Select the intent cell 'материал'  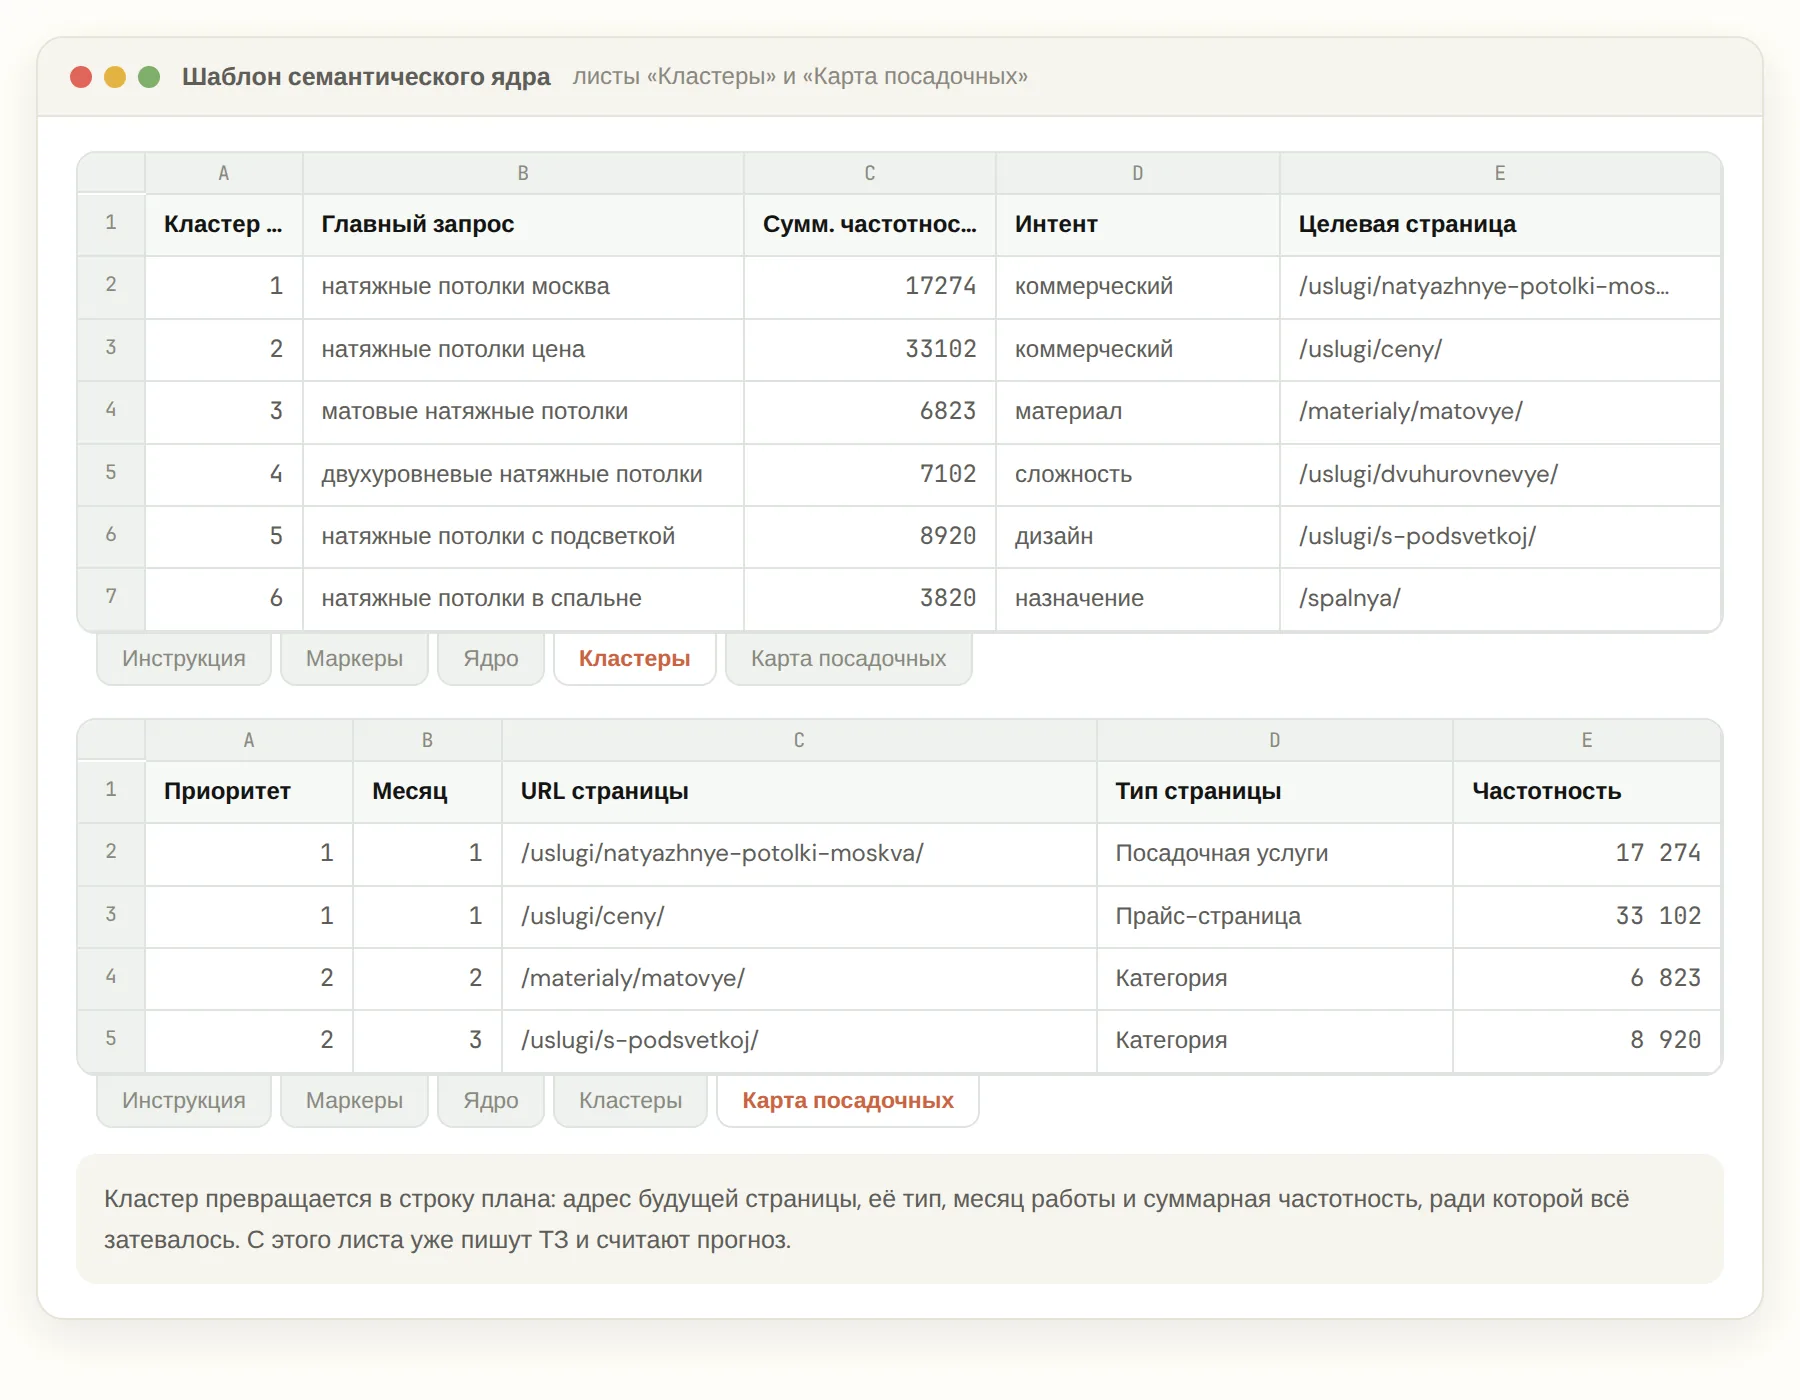click(x=1138, y=412)
